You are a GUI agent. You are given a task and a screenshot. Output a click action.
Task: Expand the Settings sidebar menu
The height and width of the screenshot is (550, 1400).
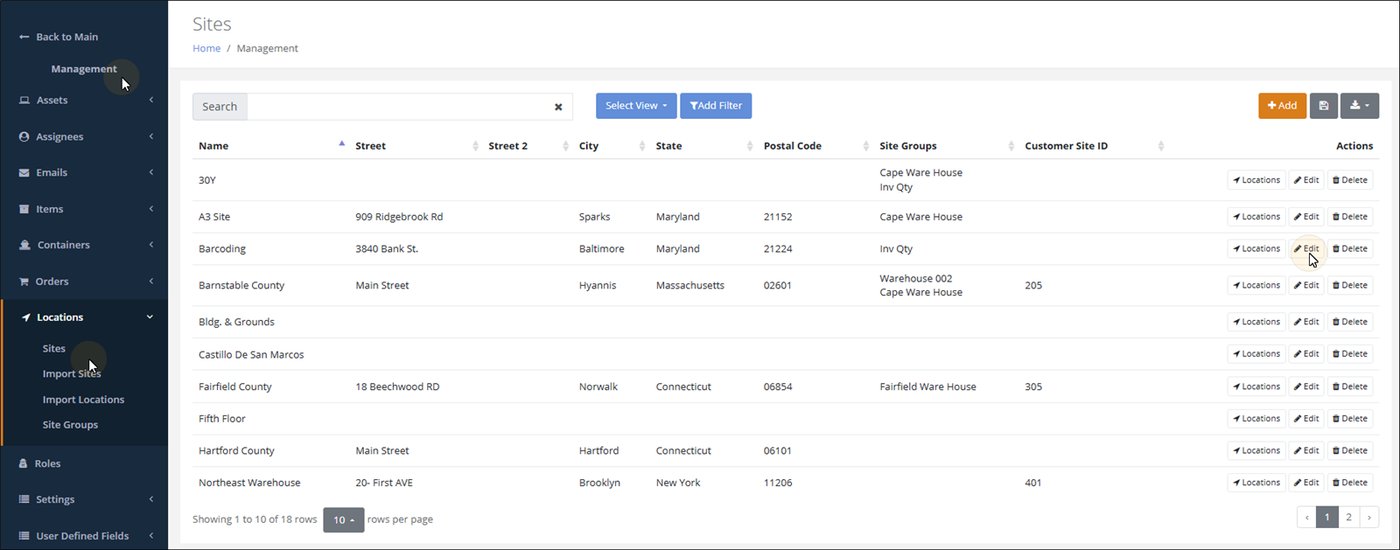coord(84,499)
